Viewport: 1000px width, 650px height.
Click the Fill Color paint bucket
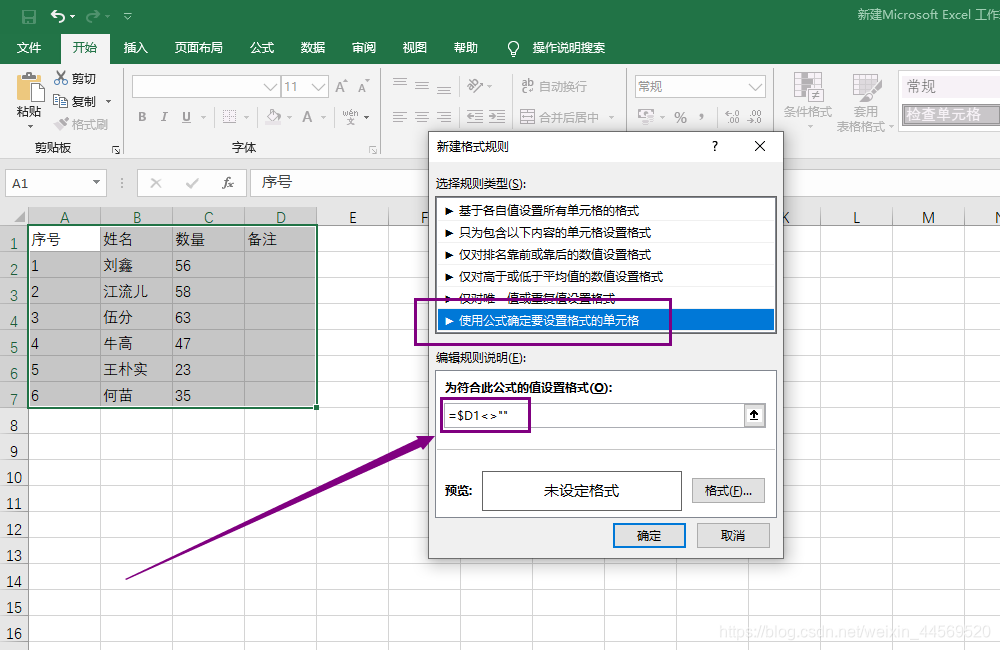(x=274, y=117)
